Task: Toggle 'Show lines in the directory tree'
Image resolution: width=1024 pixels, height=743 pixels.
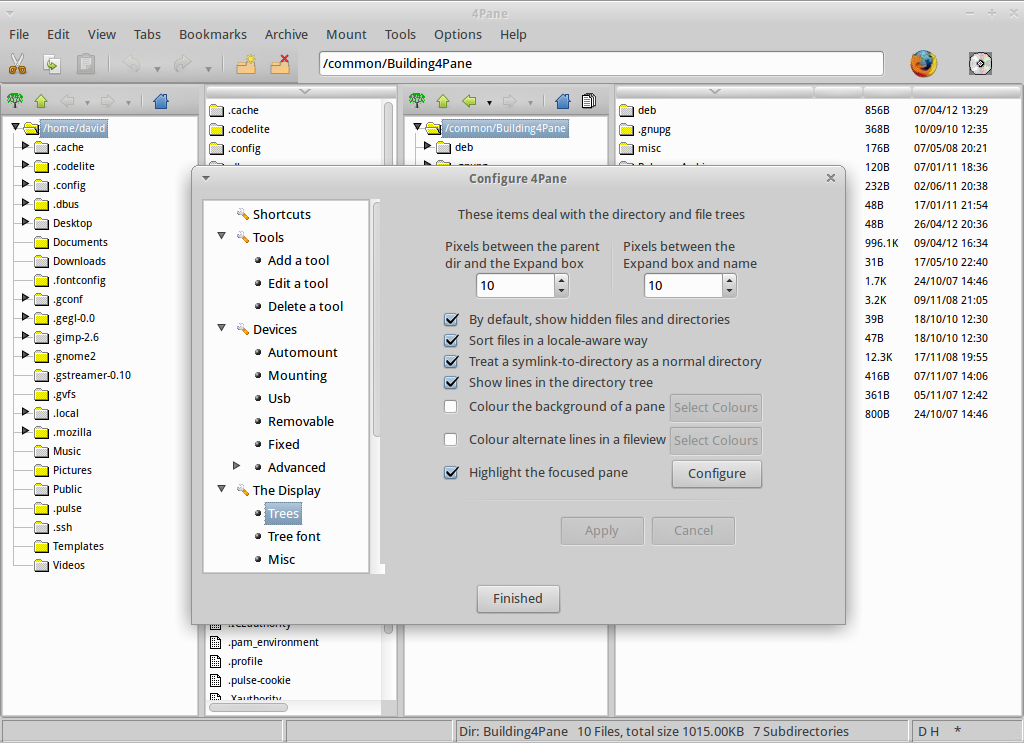Action: pos(451,382)
